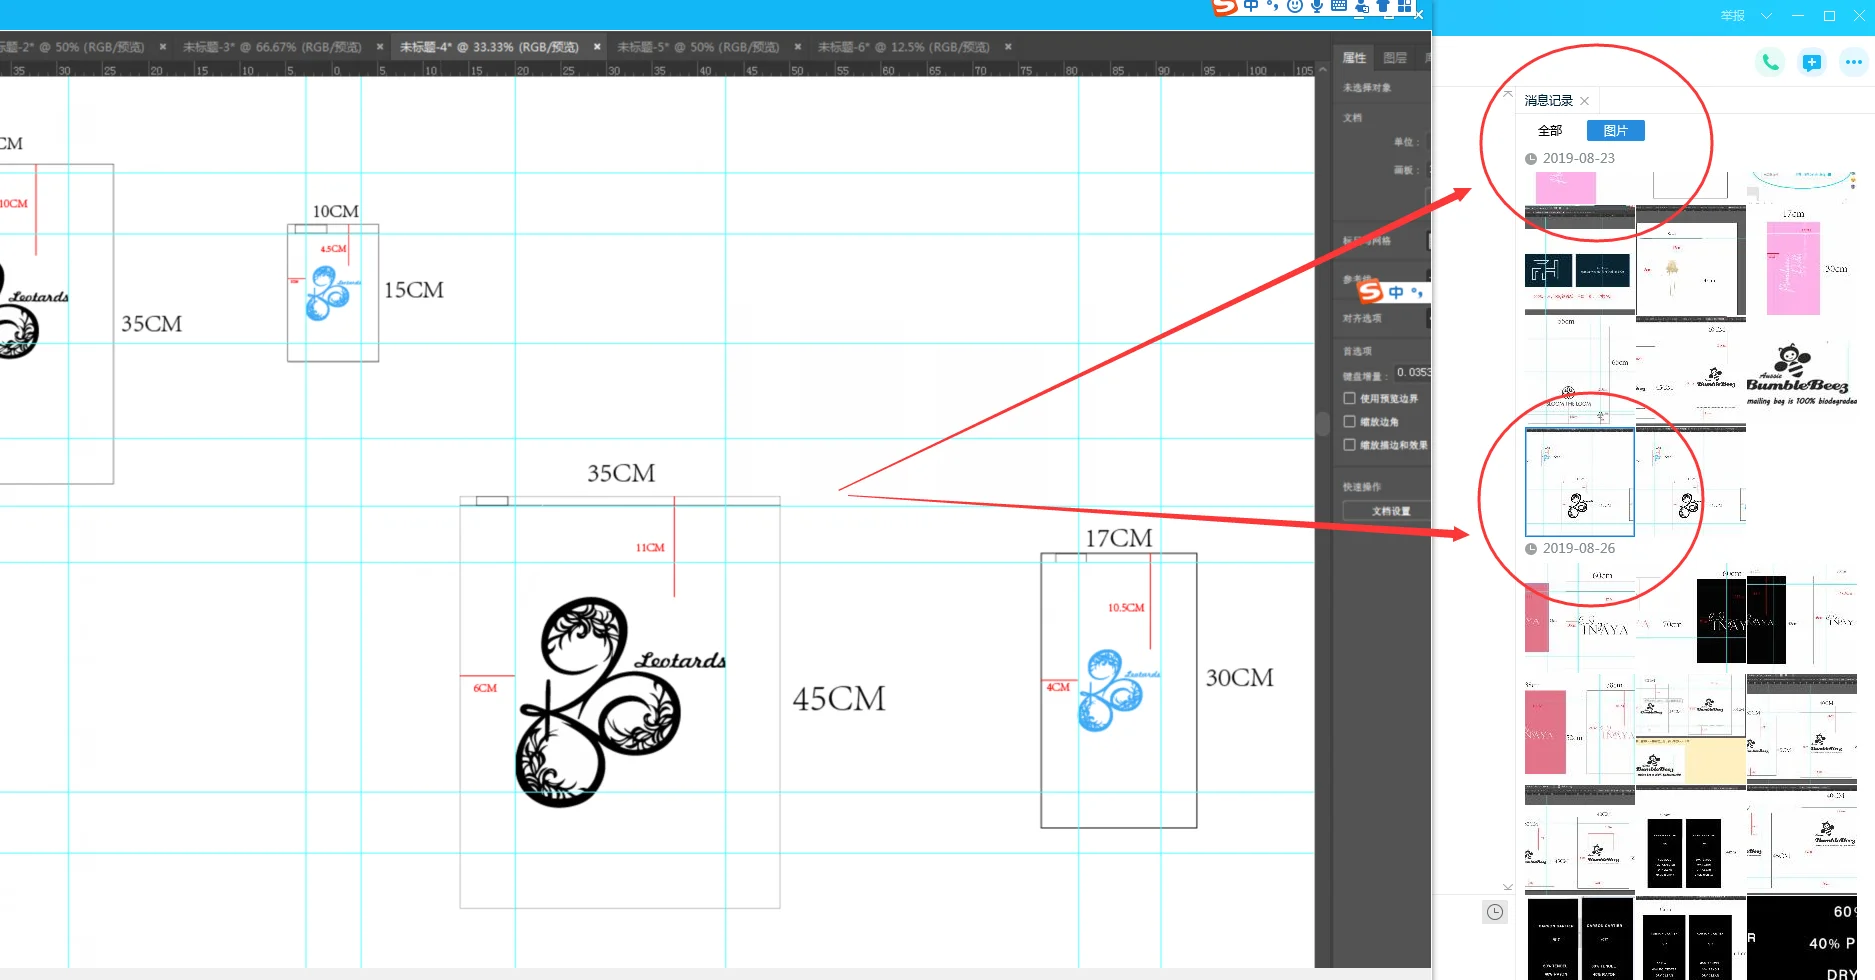This screenshot has width=1875, height=980.
Task: Open the BumbleBeez logo image thumbnail
Action: (x=1800, y=375)
